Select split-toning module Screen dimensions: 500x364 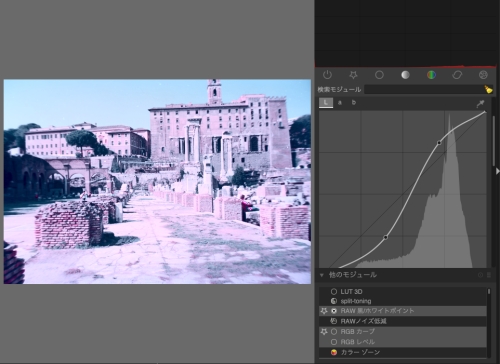click(x=403, y=301)
